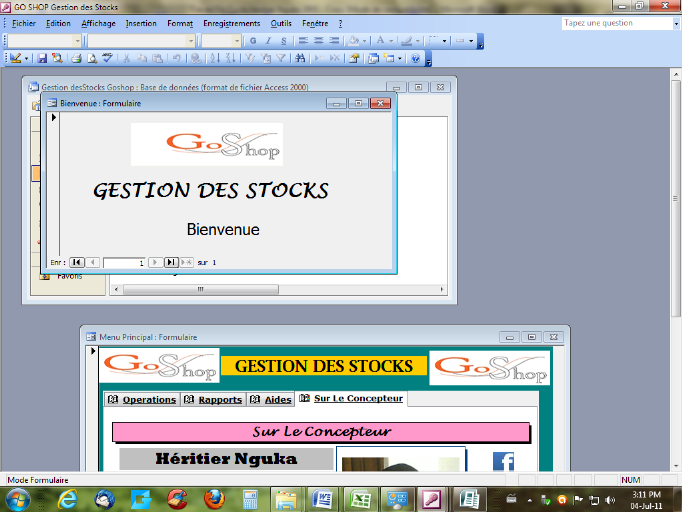Click the record number input field
The height and width of the screenshot is (512, 682).
(x=124, y=262)
